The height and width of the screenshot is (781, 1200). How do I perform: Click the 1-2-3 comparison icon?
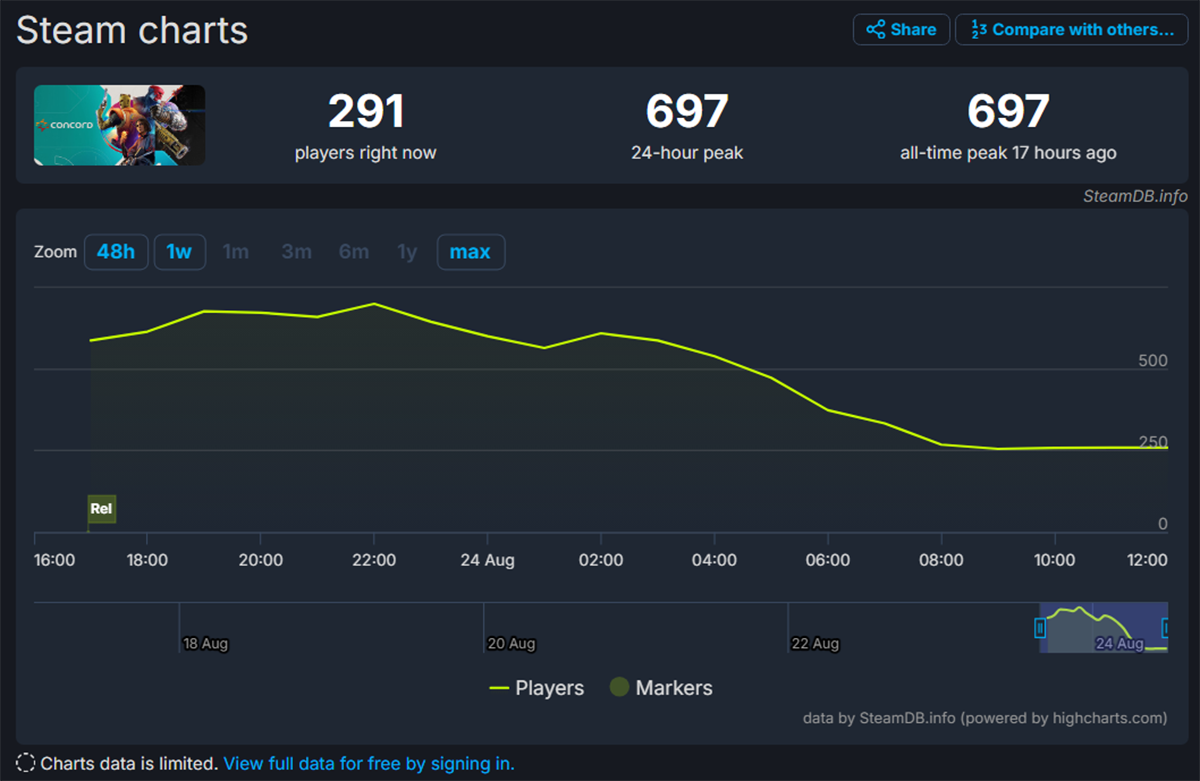pyautogui.click(x=978, y=29)
